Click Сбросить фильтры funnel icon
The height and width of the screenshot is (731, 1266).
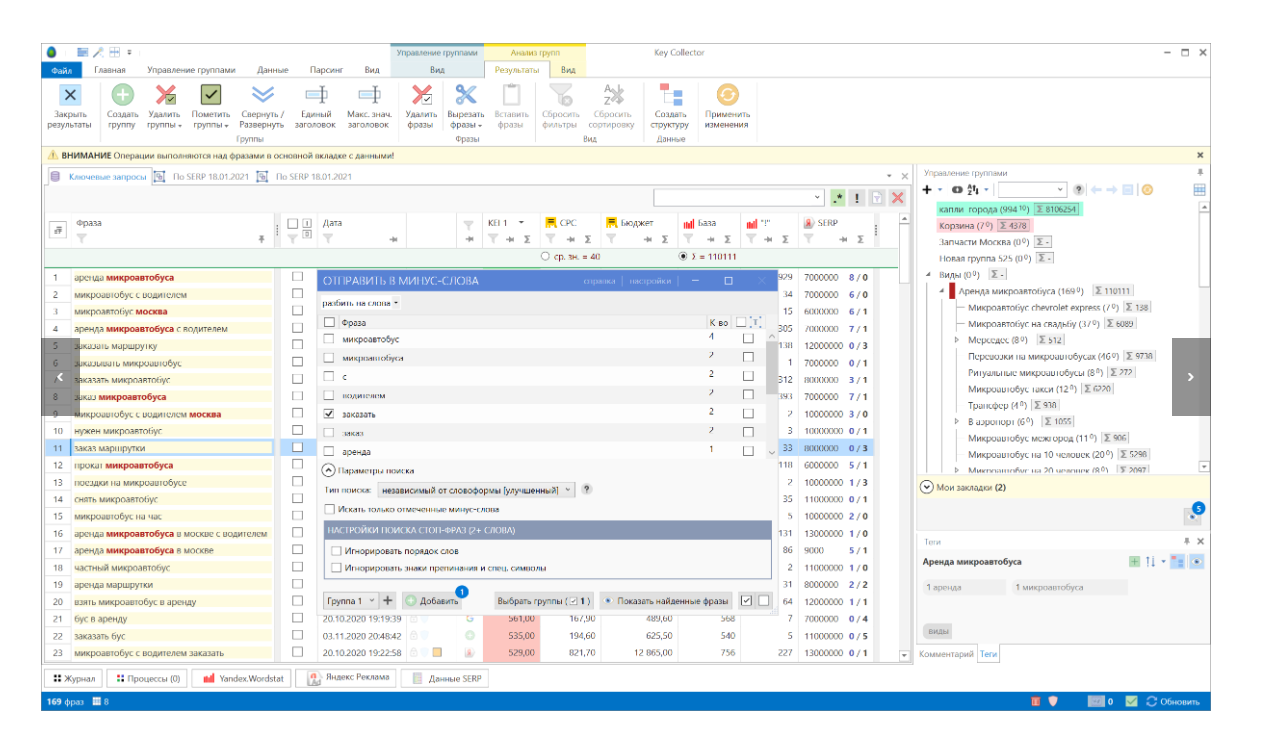click(561, 96)
